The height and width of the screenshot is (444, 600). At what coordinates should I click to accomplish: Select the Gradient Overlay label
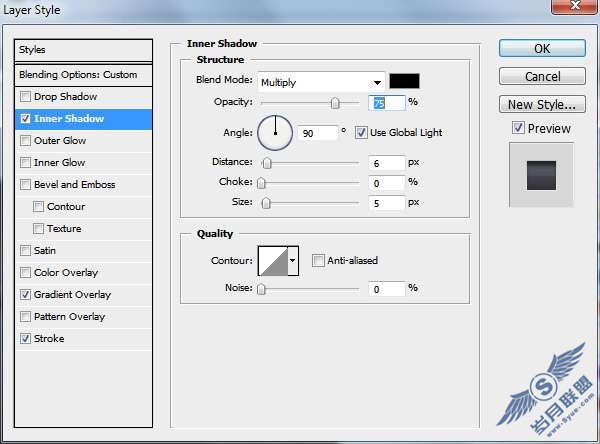pyautogui.click(x=72, y=295)
